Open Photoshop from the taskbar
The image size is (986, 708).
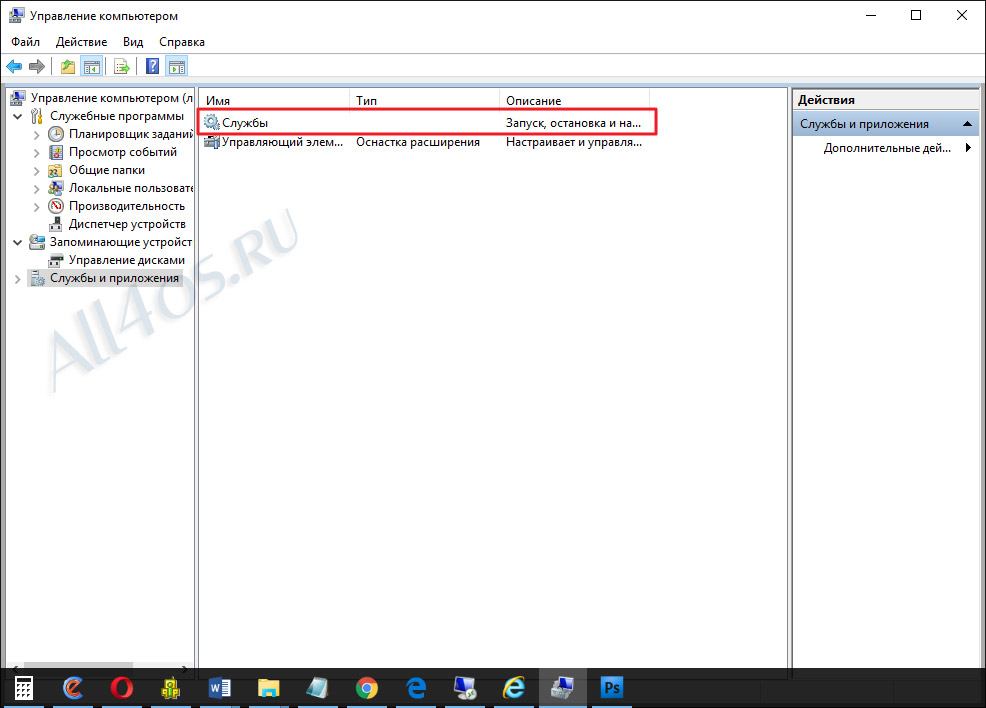point(612,688)
